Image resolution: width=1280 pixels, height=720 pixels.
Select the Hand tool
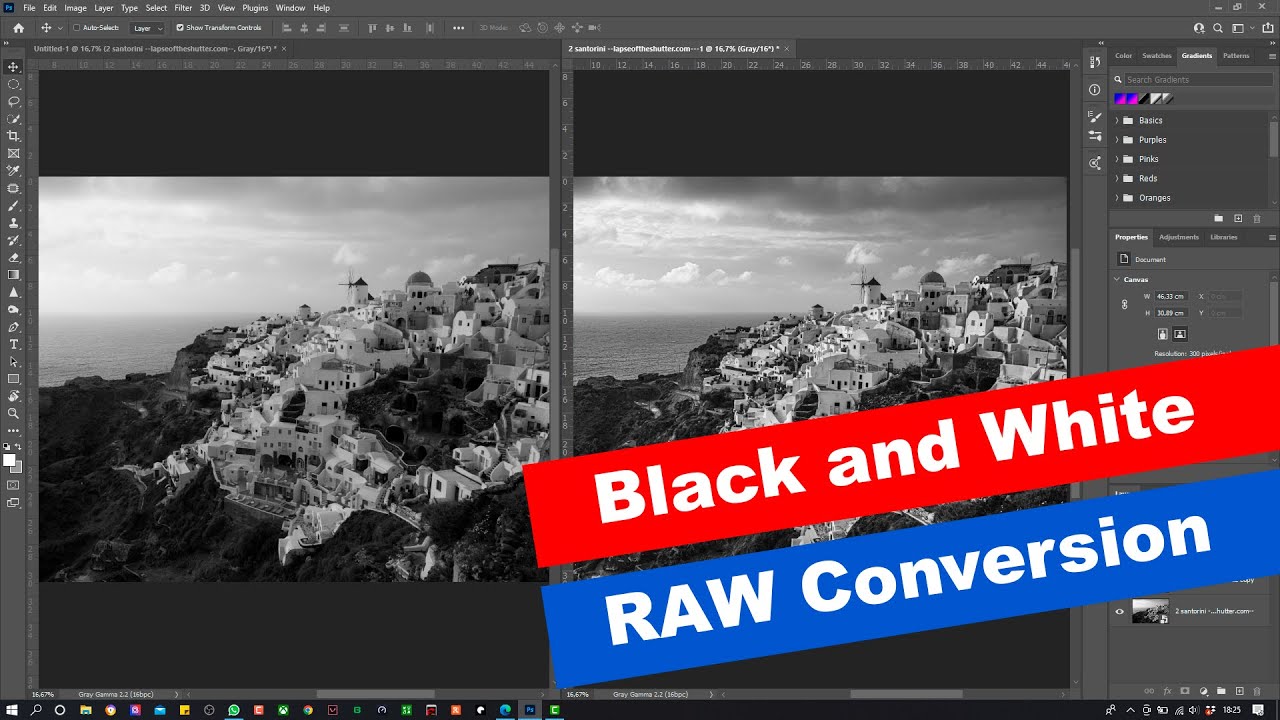click(13, 396)
